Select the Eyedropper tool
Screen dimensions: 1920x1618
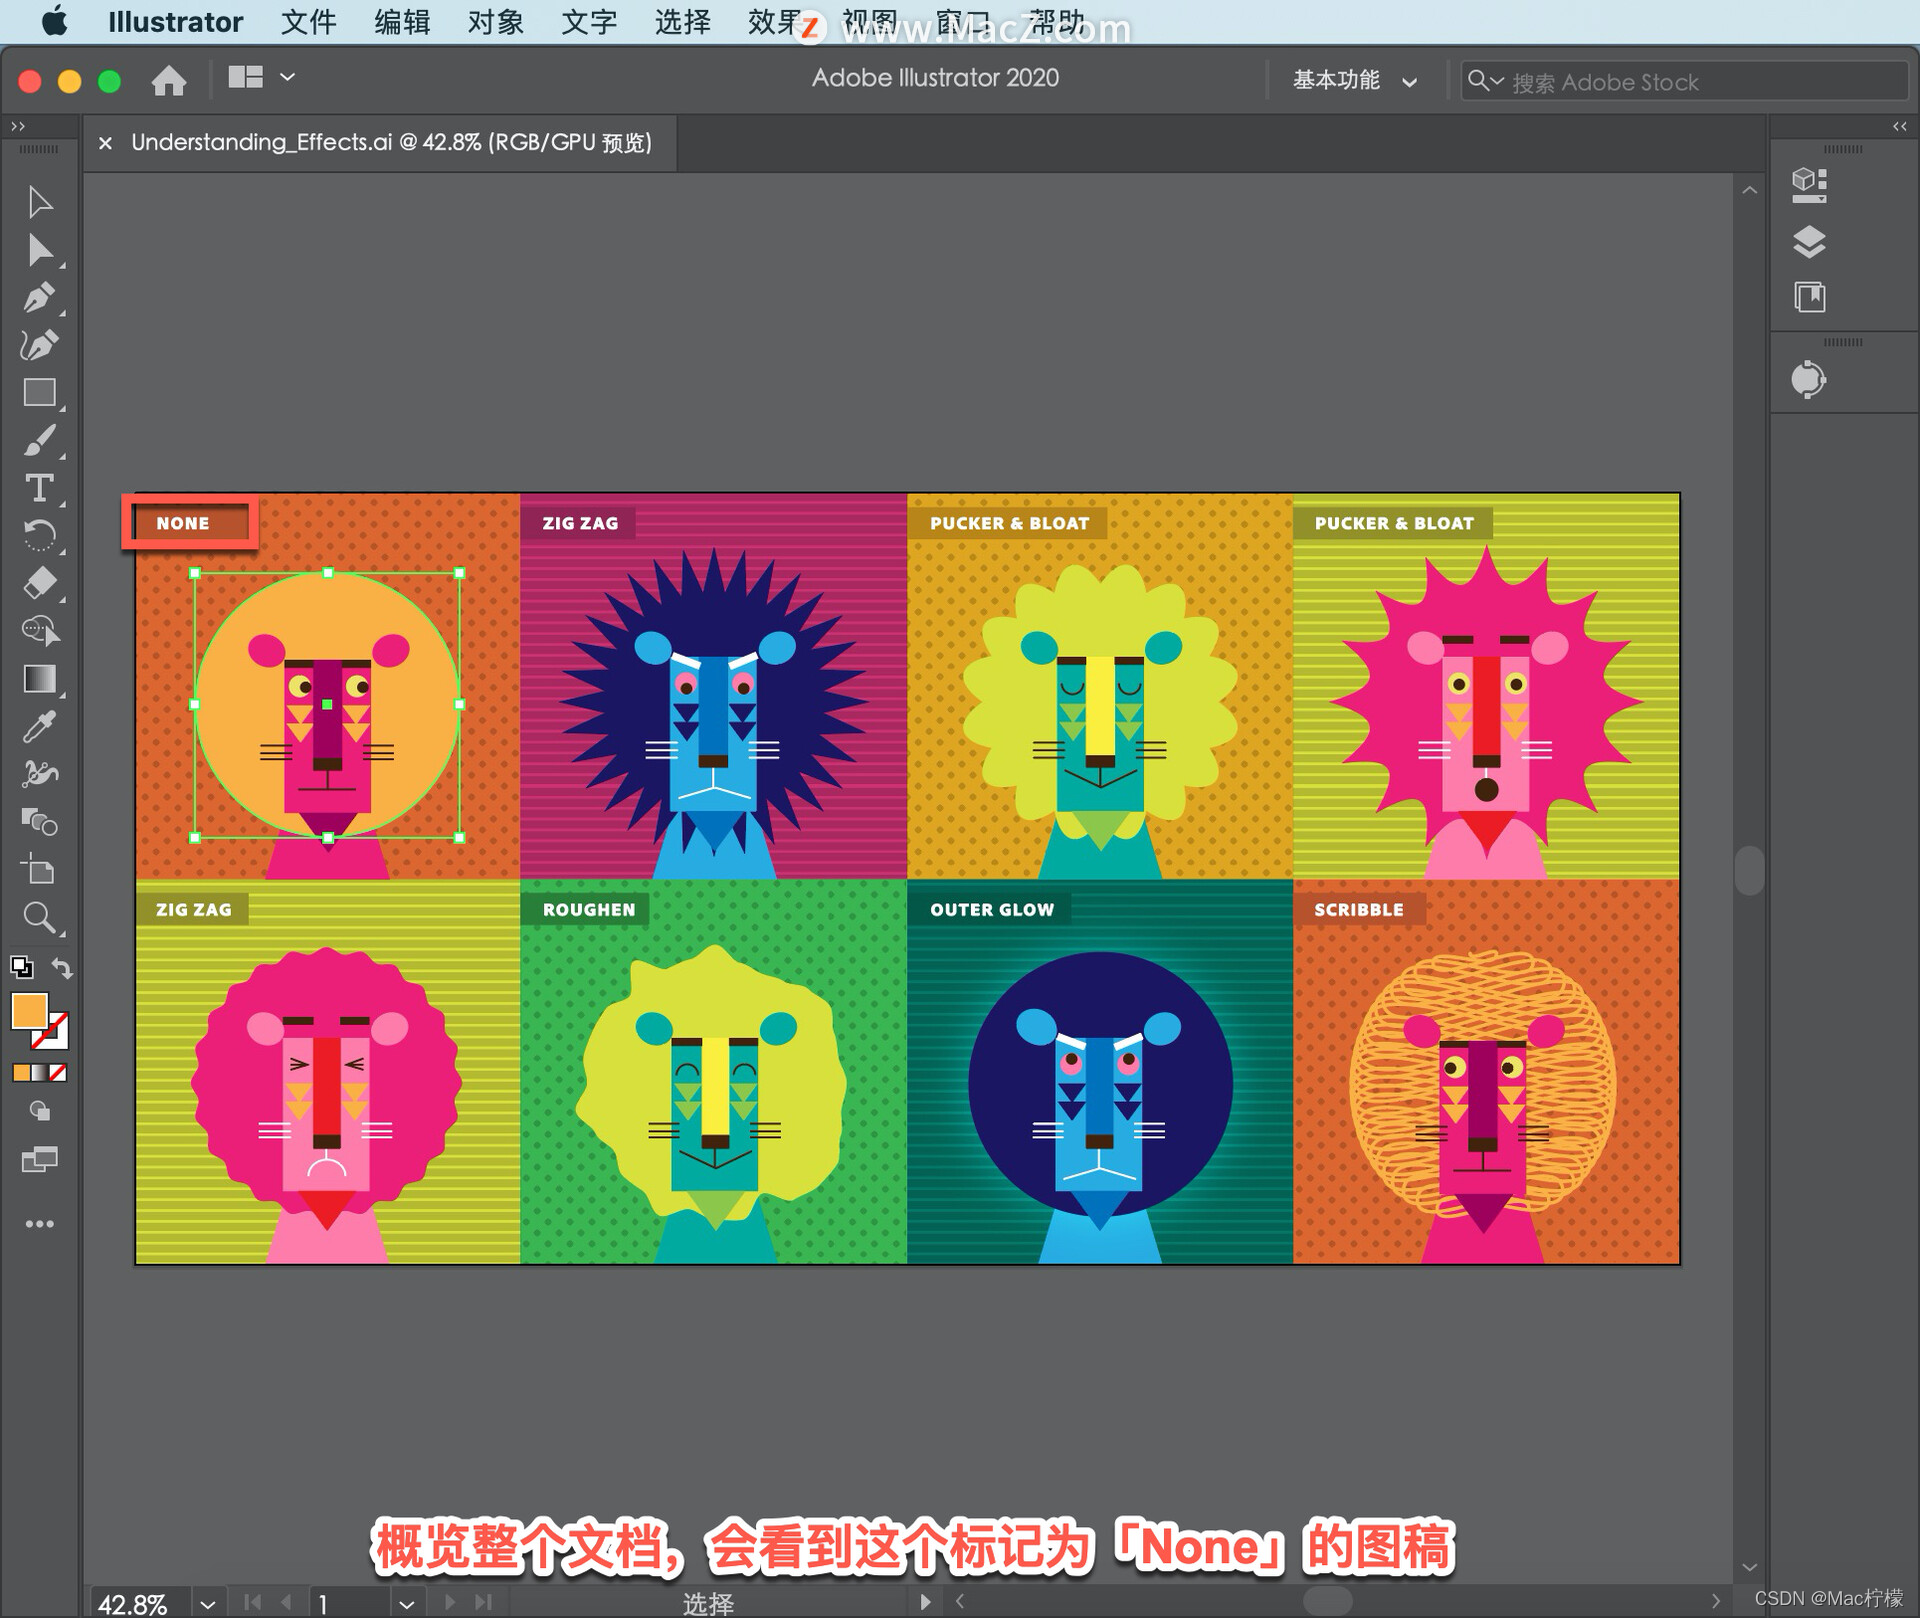tap(39, 727)
